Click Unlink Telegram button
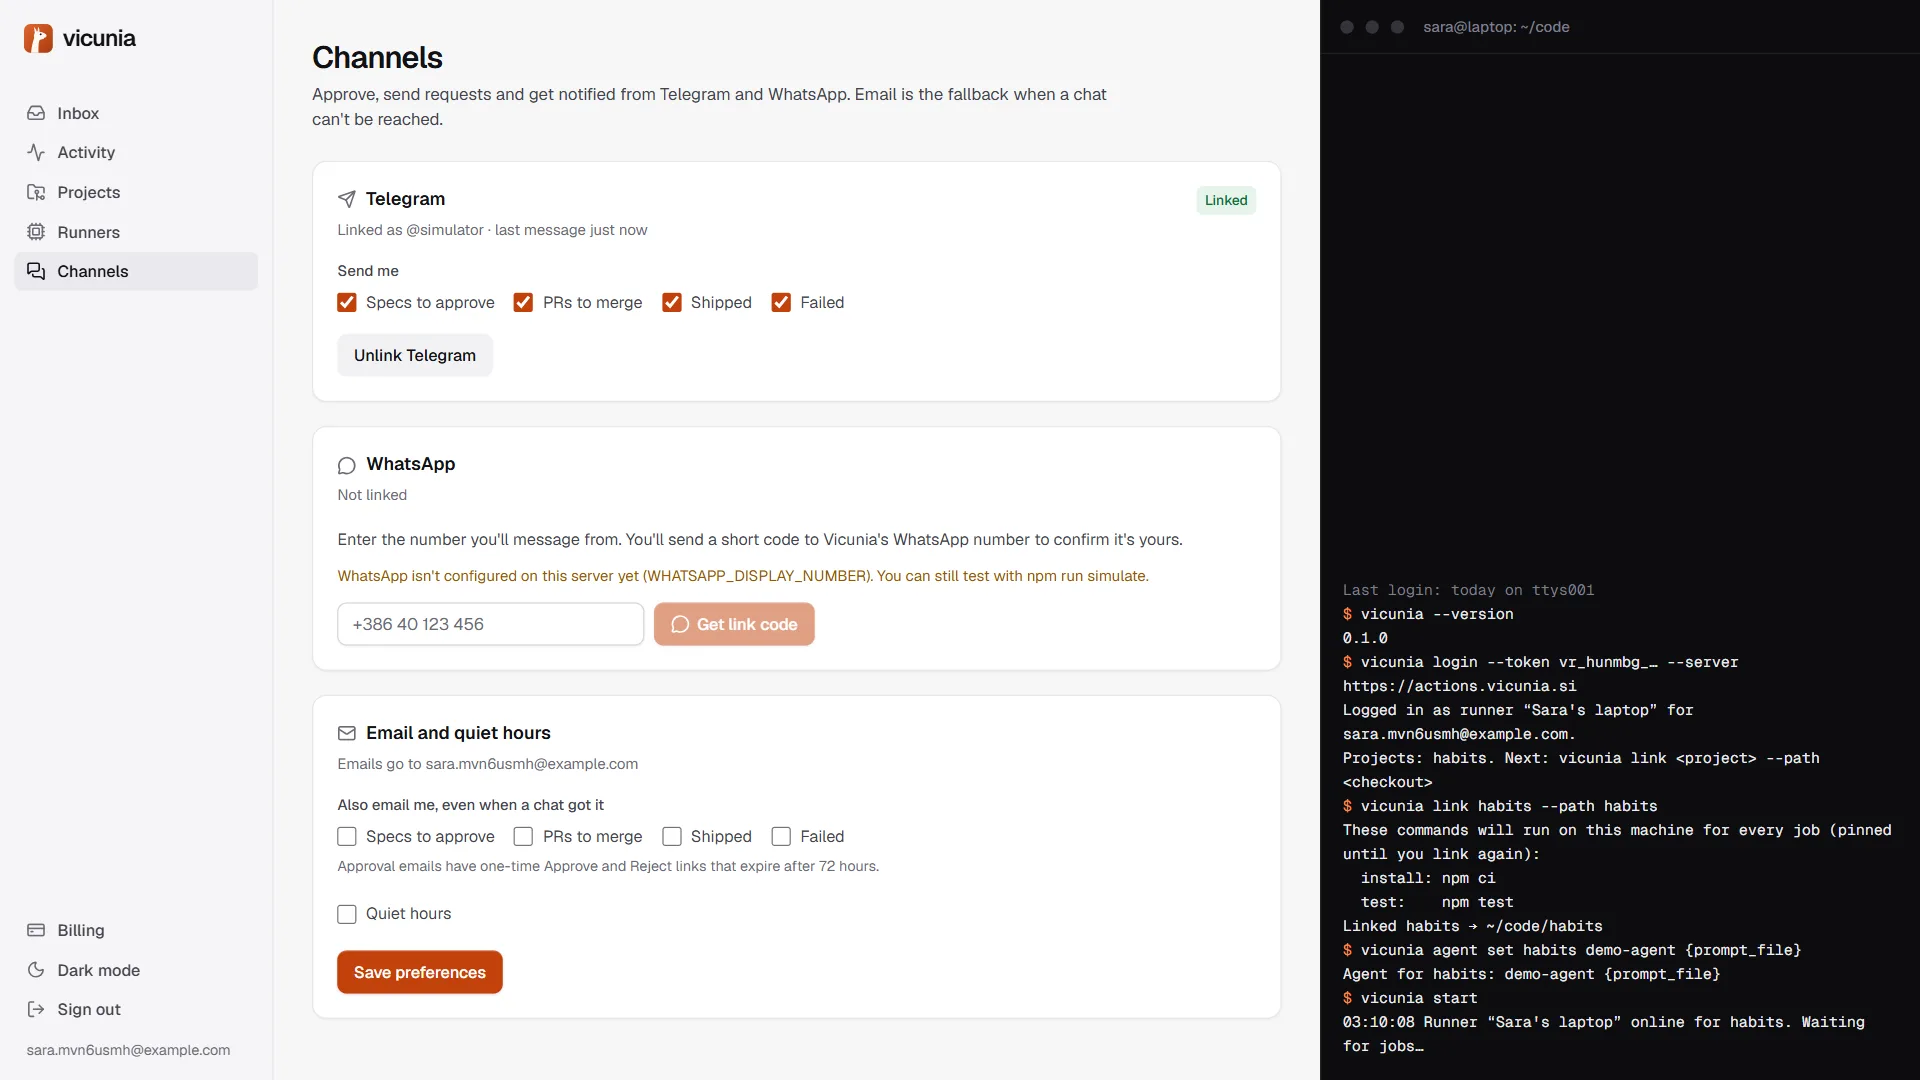1920x1080 pixels. [415, 355]
